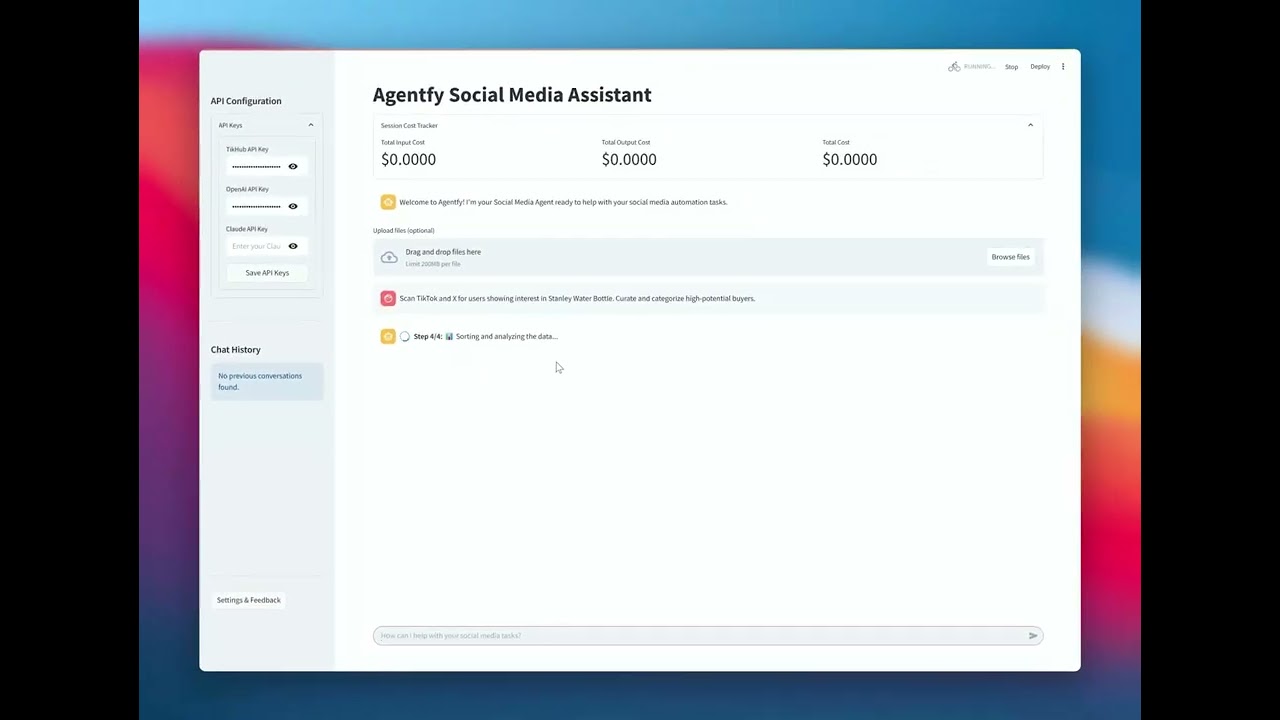1280x720 pixels.
Task: Open Settings & Feedback
Action: pyautogui.click(x=249, y=600)
